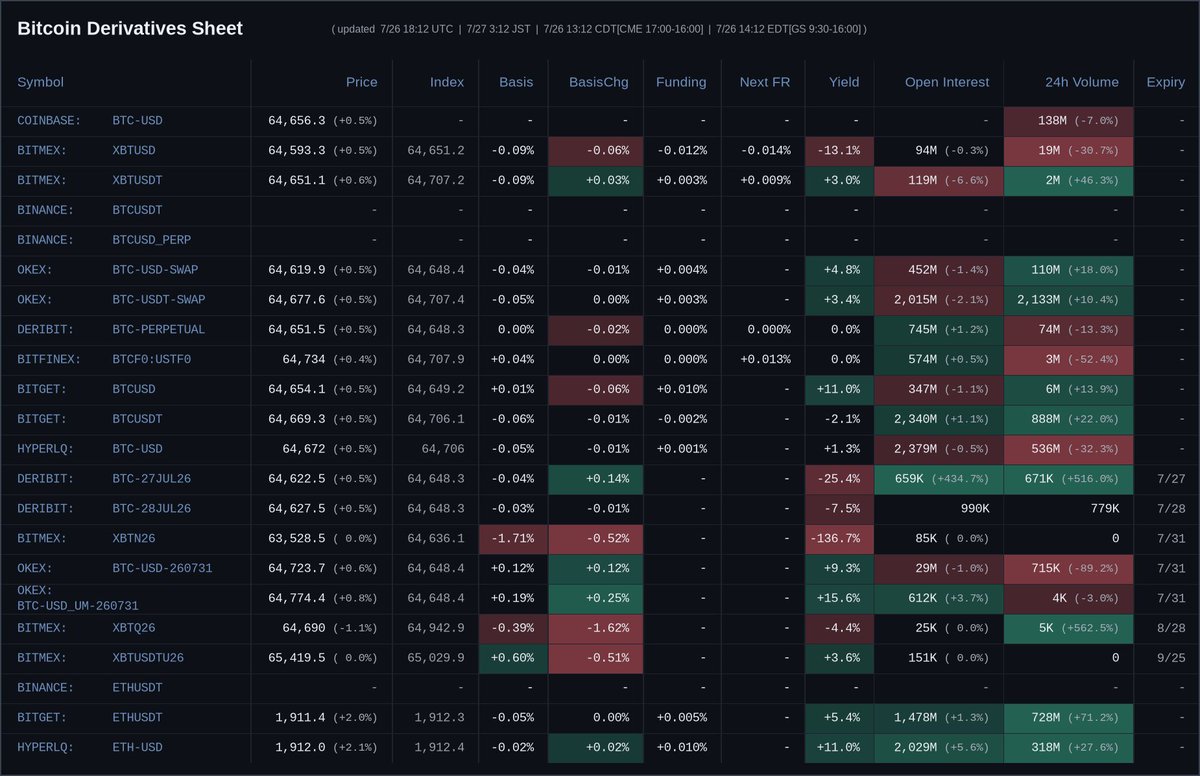The height and width of the screenshot is (776, 1200).
Task: Click the XBTUSD funding value -0.012%
Action: (682, 151)
